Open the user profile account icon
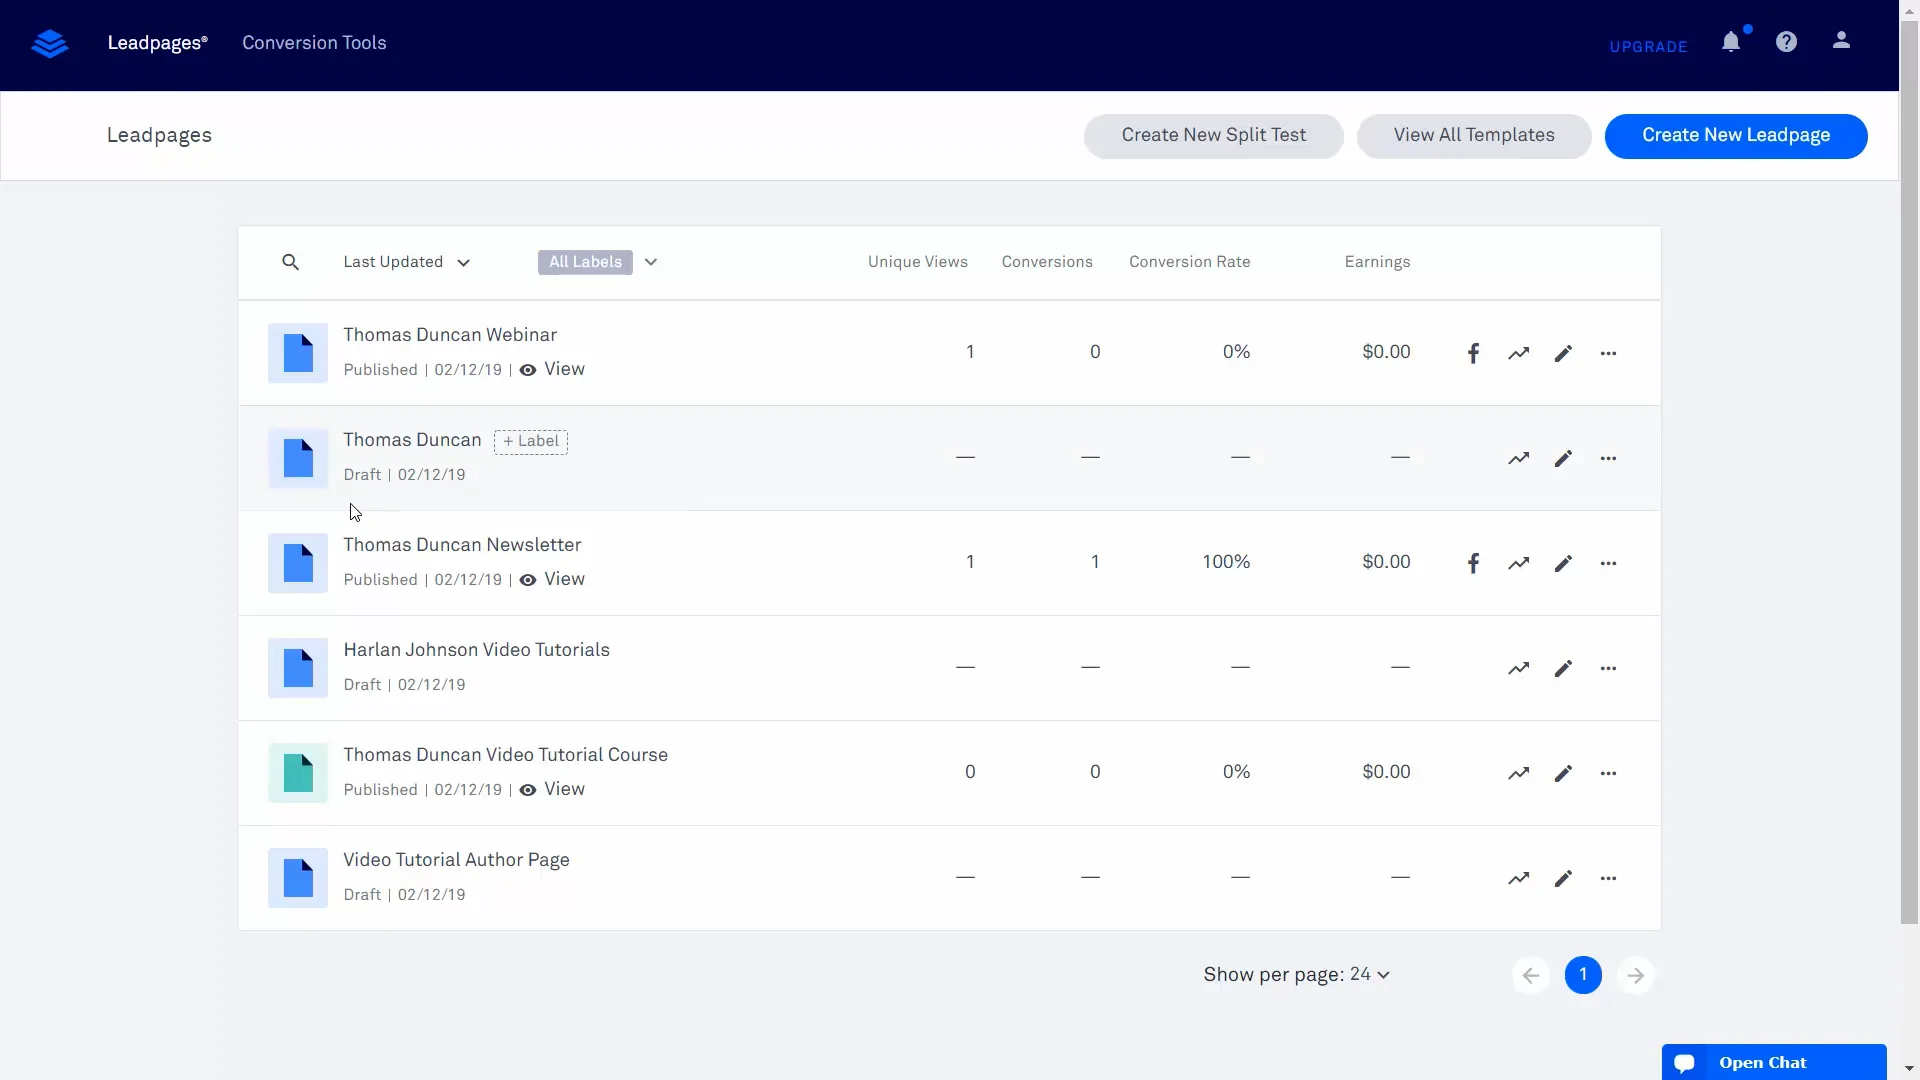 click(1841, 42)
